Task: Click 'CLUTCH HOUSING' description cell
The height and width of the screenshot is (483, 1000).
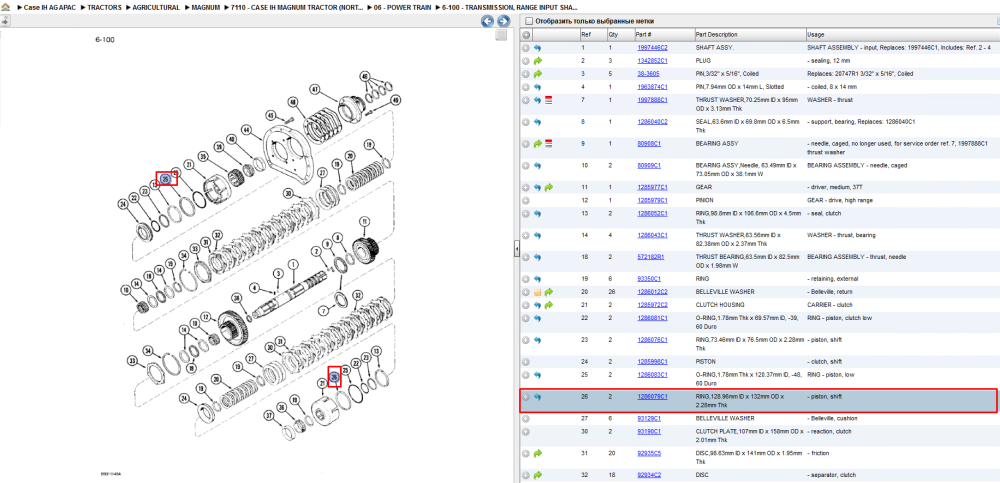Action: (719, 305)
